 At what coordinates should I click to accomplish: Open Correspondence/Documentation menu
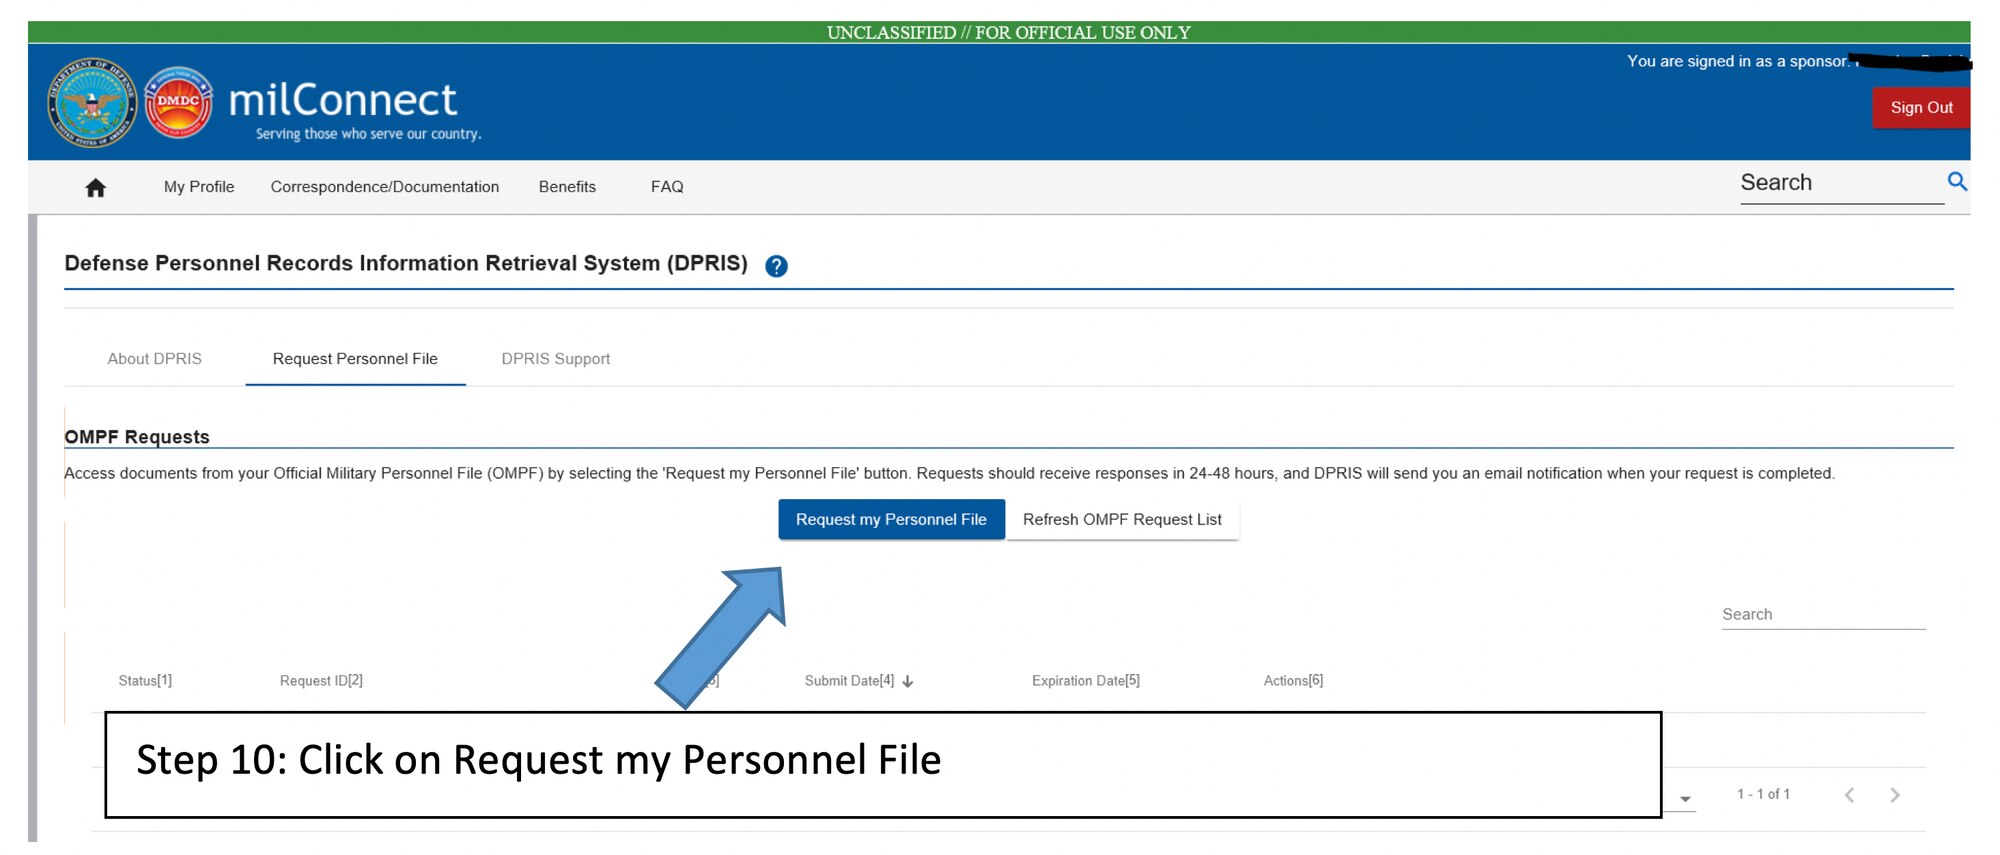(385, 187)
